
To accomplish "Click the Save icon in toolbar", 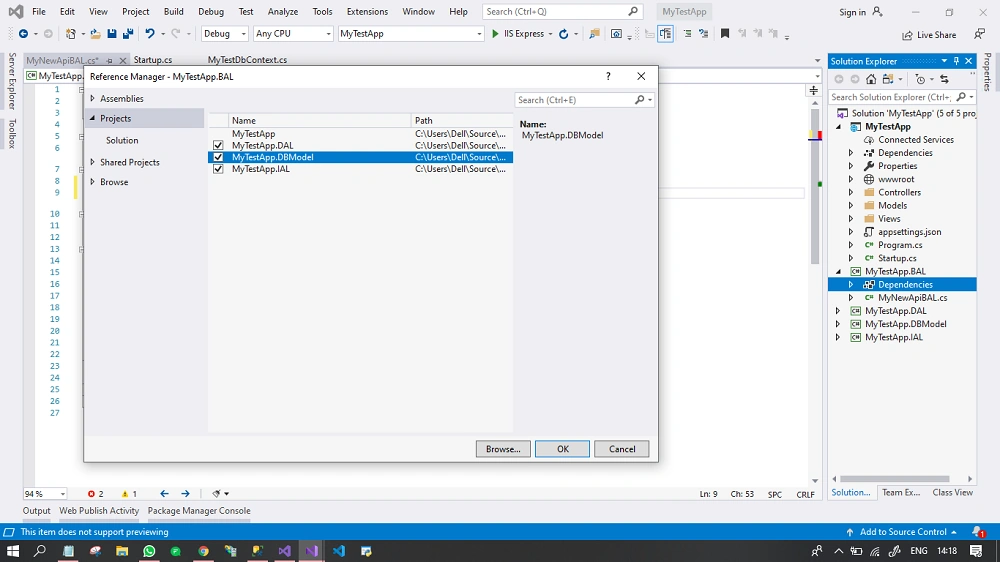I will point(112,34).
